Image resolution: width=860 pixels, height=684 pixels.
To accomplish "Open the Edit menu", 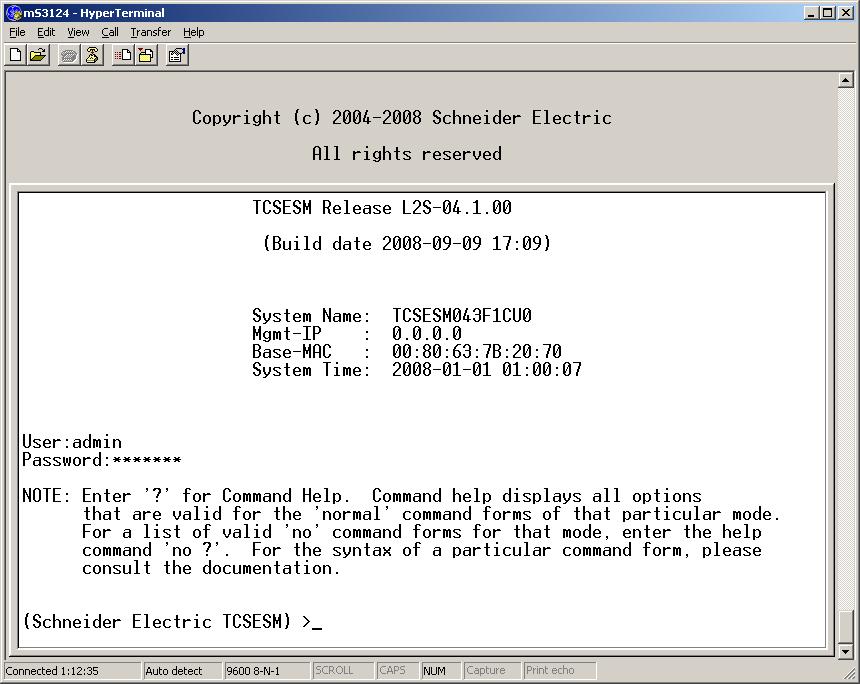I will coord(46,32).
